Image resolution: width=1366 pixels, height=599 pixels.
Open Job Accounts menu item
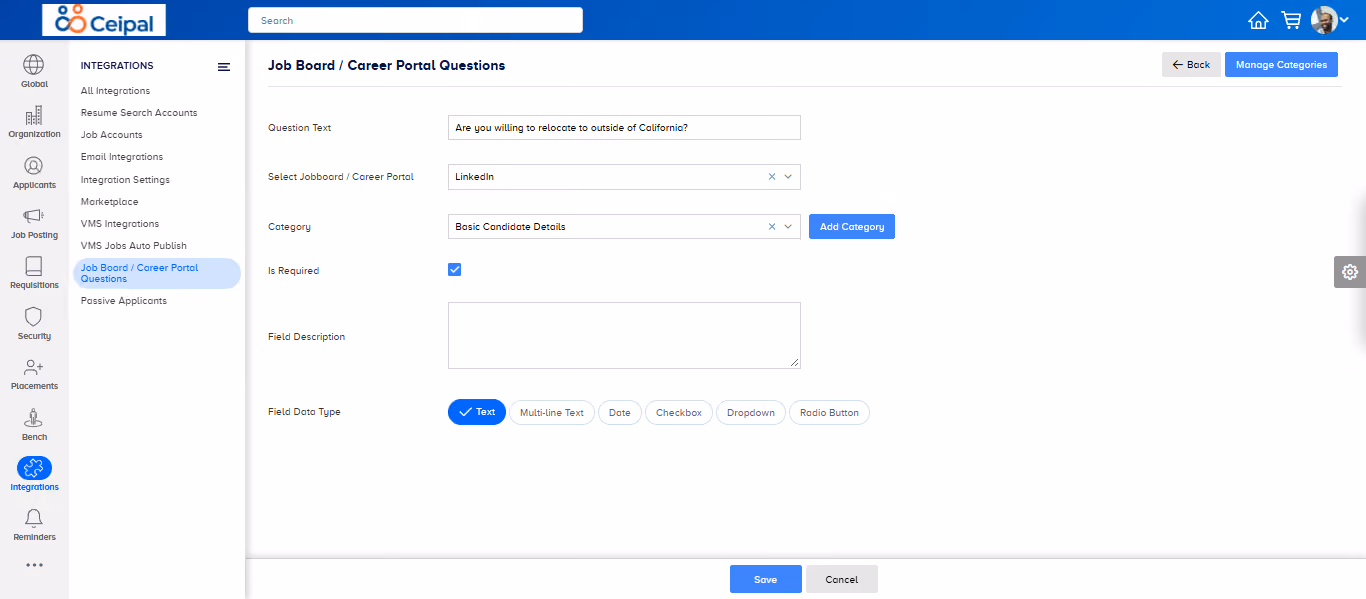112,135
